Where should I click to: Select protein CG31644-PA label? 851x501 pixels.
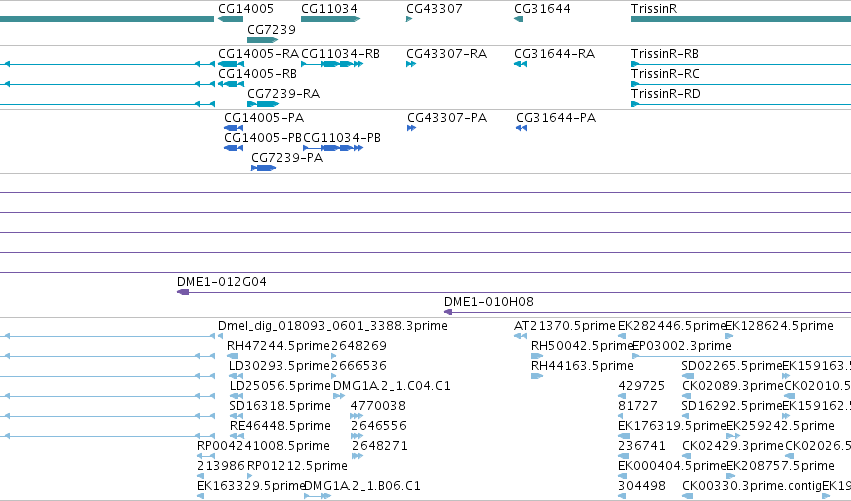click(x=556, y=118)
